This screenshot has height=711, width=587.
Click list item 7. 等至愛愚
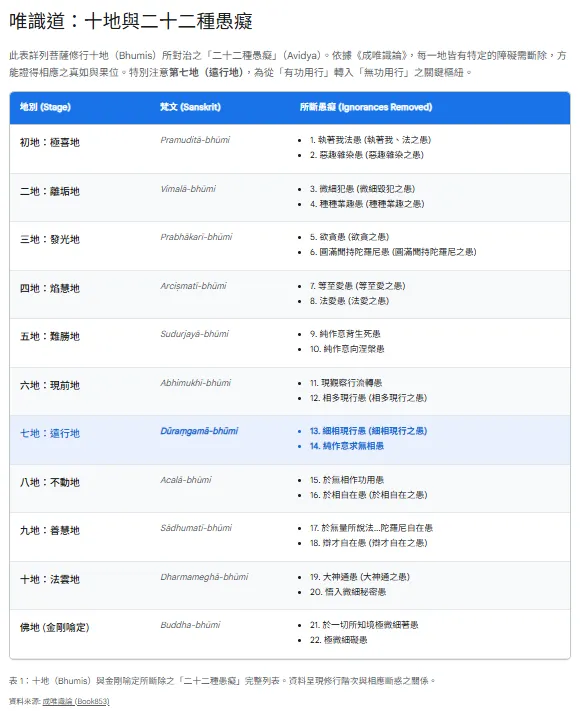tap(358, 286)
